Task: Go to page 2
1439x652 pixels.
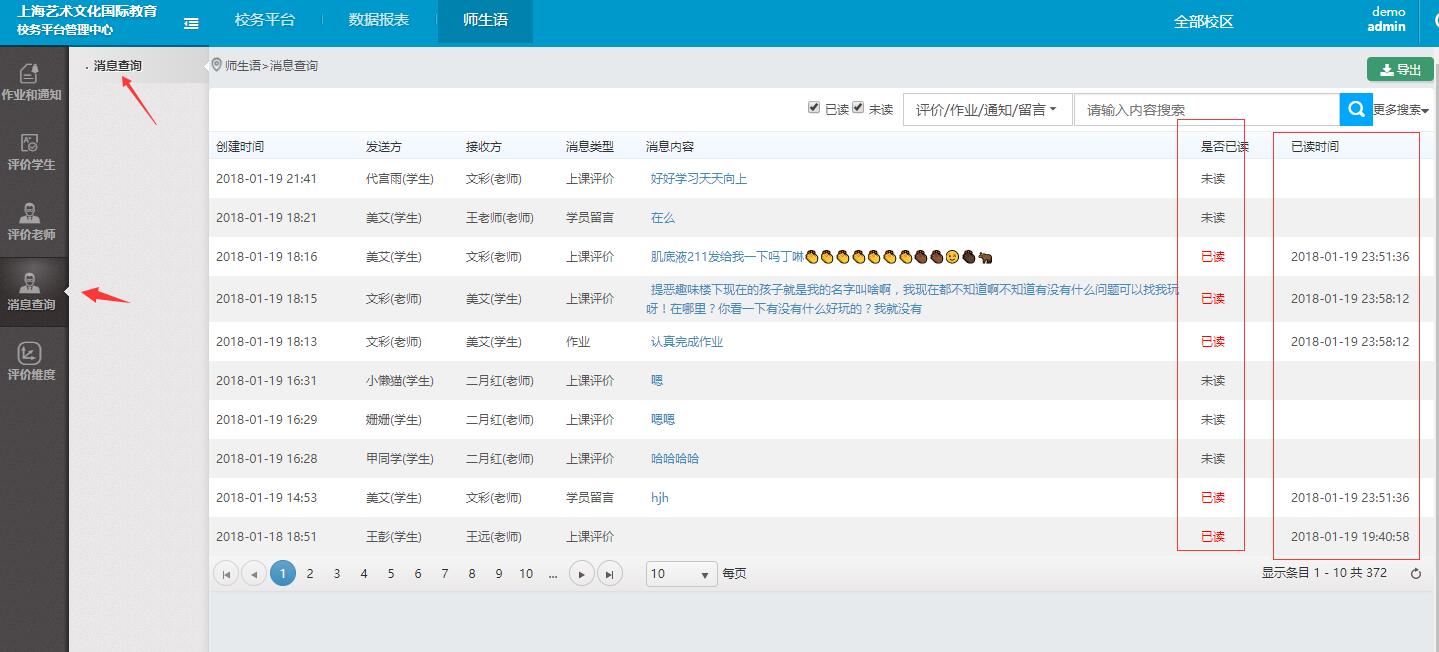Action: coord(310,574)
